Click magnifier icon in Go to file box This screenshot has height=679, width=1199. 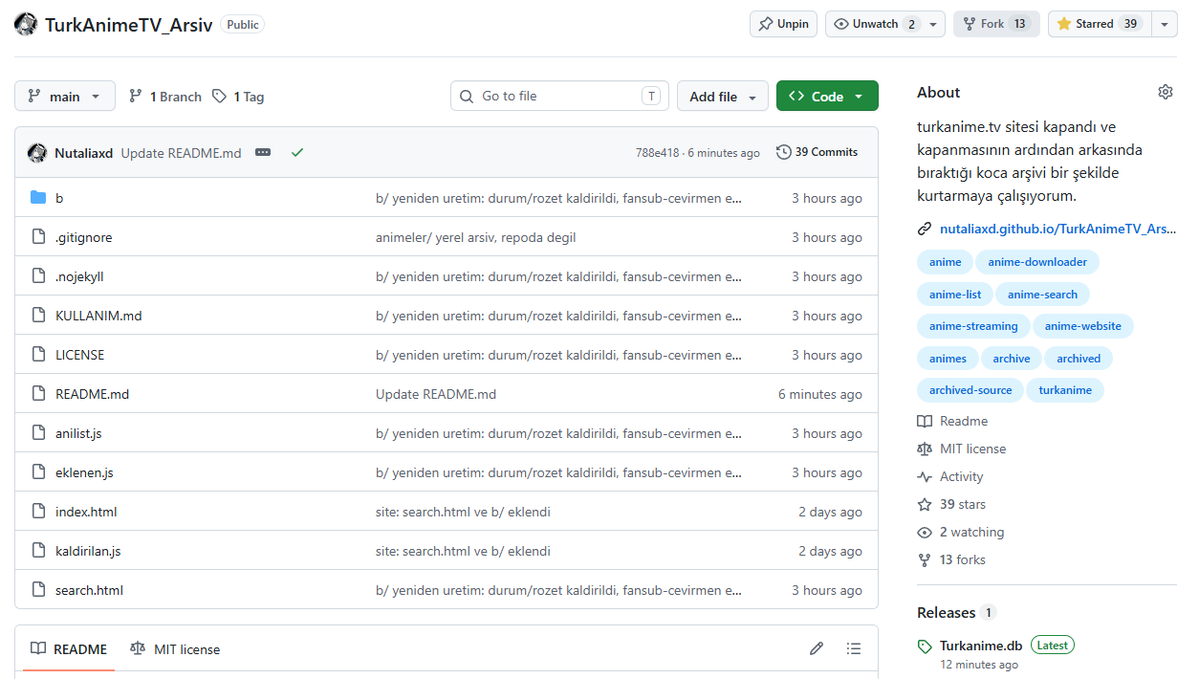466,96
